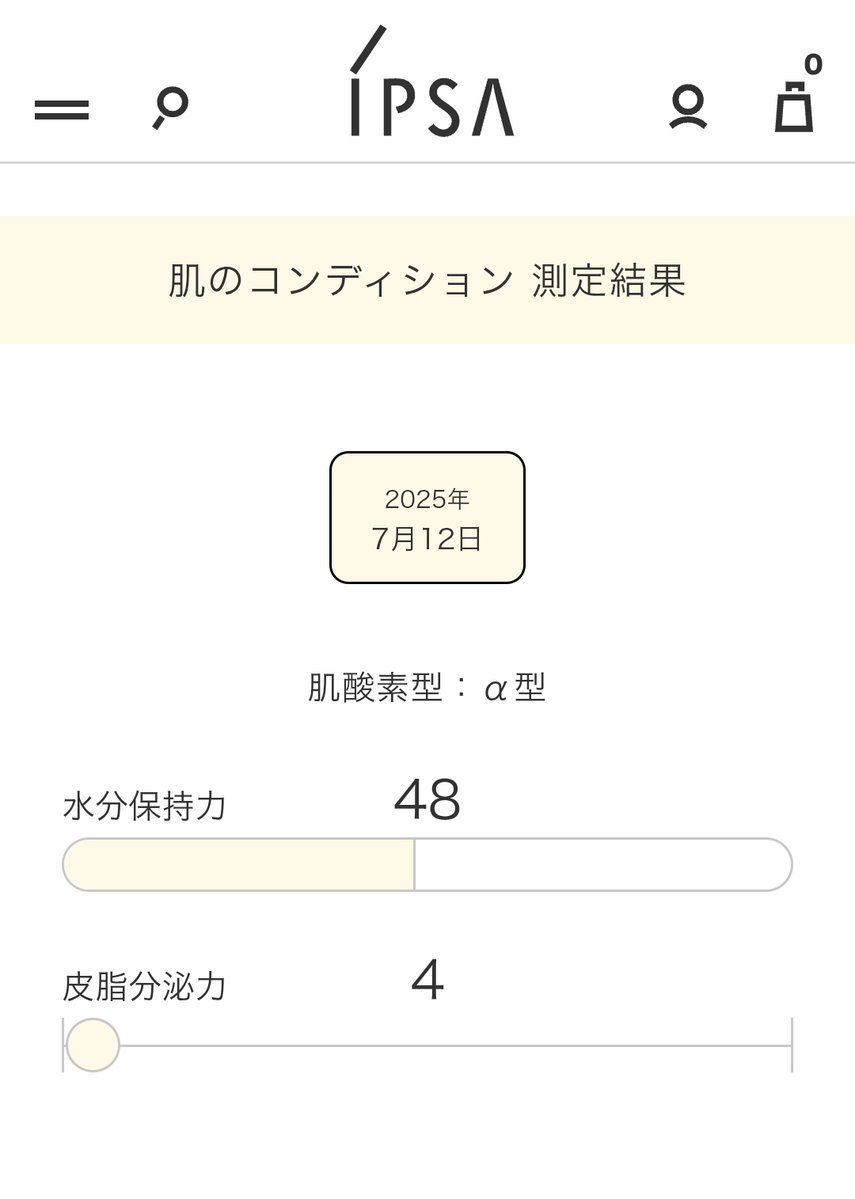This screenshot has width=855, height=1199.
Task: Click the year text 2025年
Action: pyautogui.click(x=427, y=499)
